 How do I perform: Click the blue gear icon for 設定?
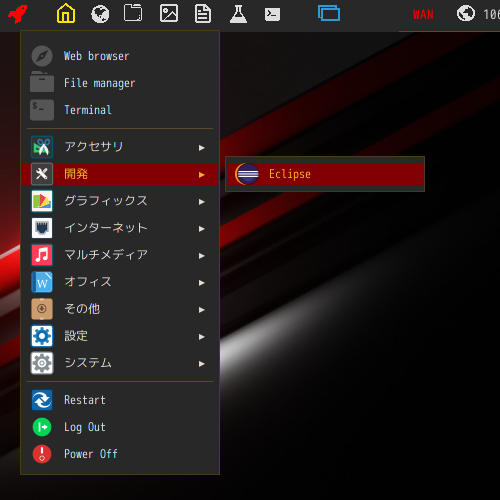point(42,336)
